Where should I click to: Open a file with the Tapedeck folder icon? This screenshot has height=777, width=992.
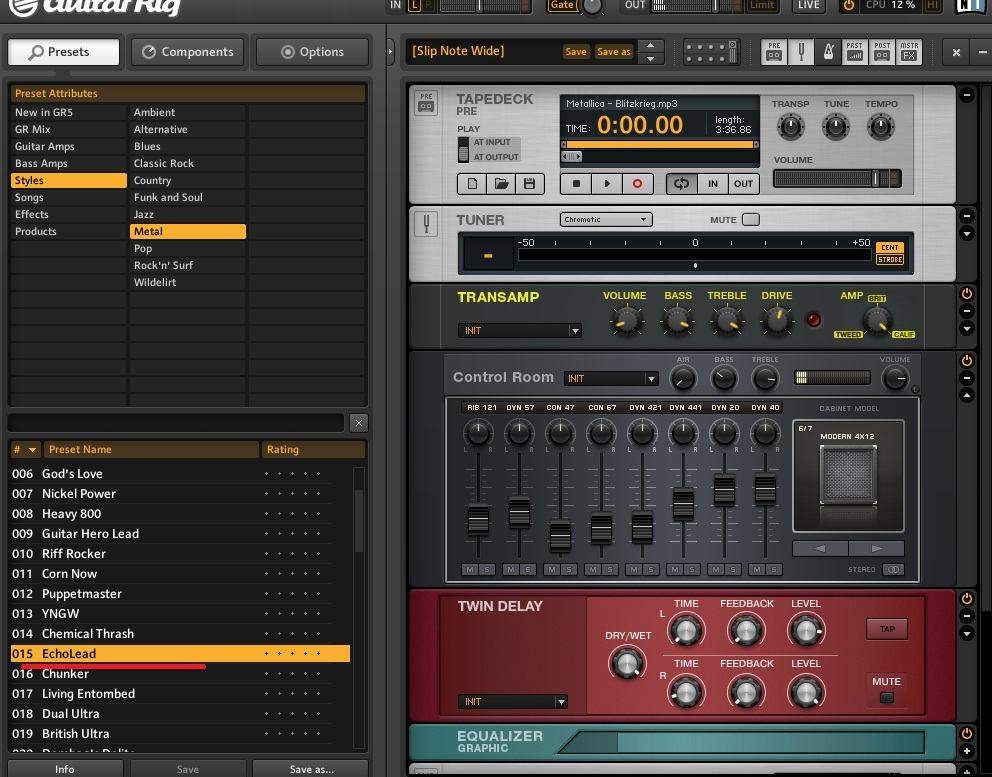501,184
